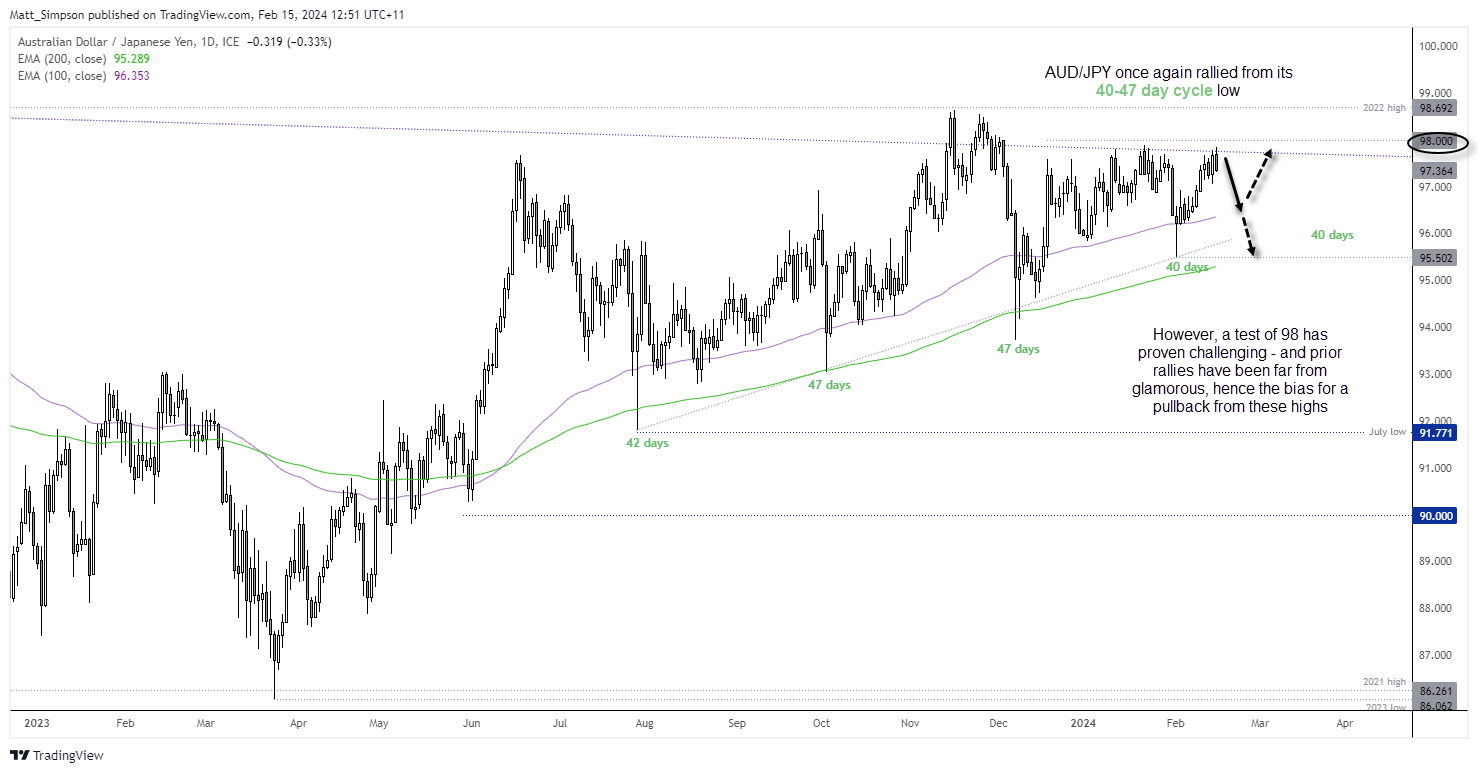Click the blue 90.000 price label
This screenshot has width=1478, height=773.
click(x=1436, y=515)
